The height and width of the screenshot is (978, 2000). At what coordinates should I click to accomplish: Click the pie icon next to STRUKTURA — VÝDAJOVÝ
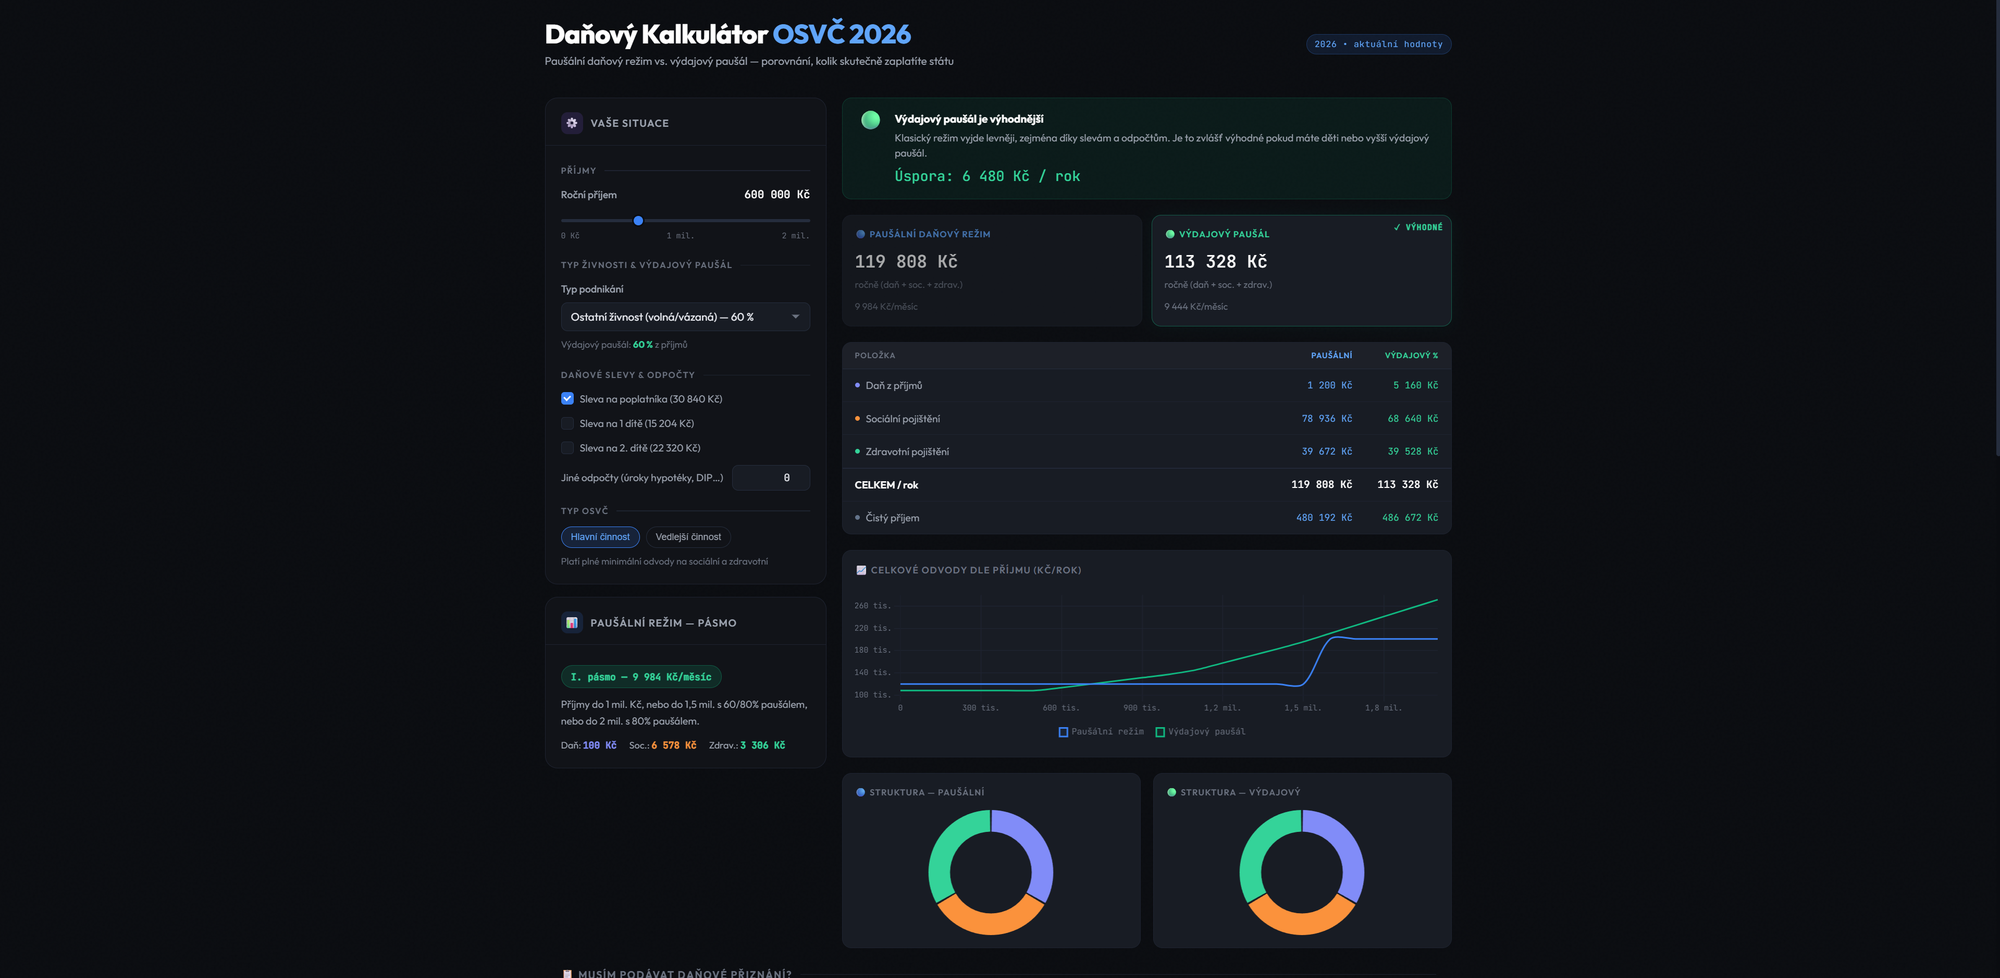click(x=1170, y=791)
